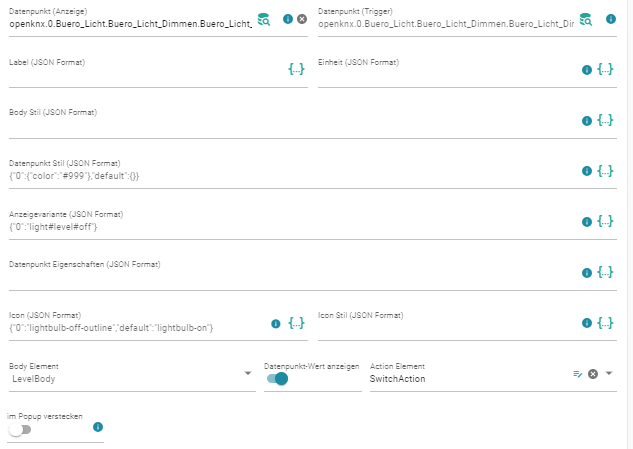Open JSON editor for Datenpunkt Stil
The image size is (633, 449).
[x=605, y=171]
